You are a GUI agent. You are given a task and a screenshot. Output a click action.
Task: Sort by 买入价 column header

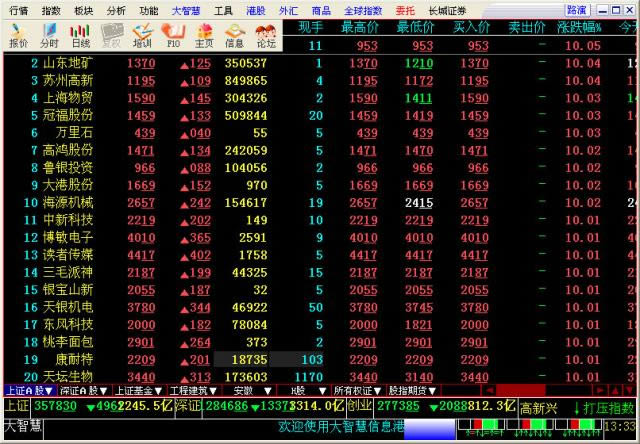click(471, 28)
